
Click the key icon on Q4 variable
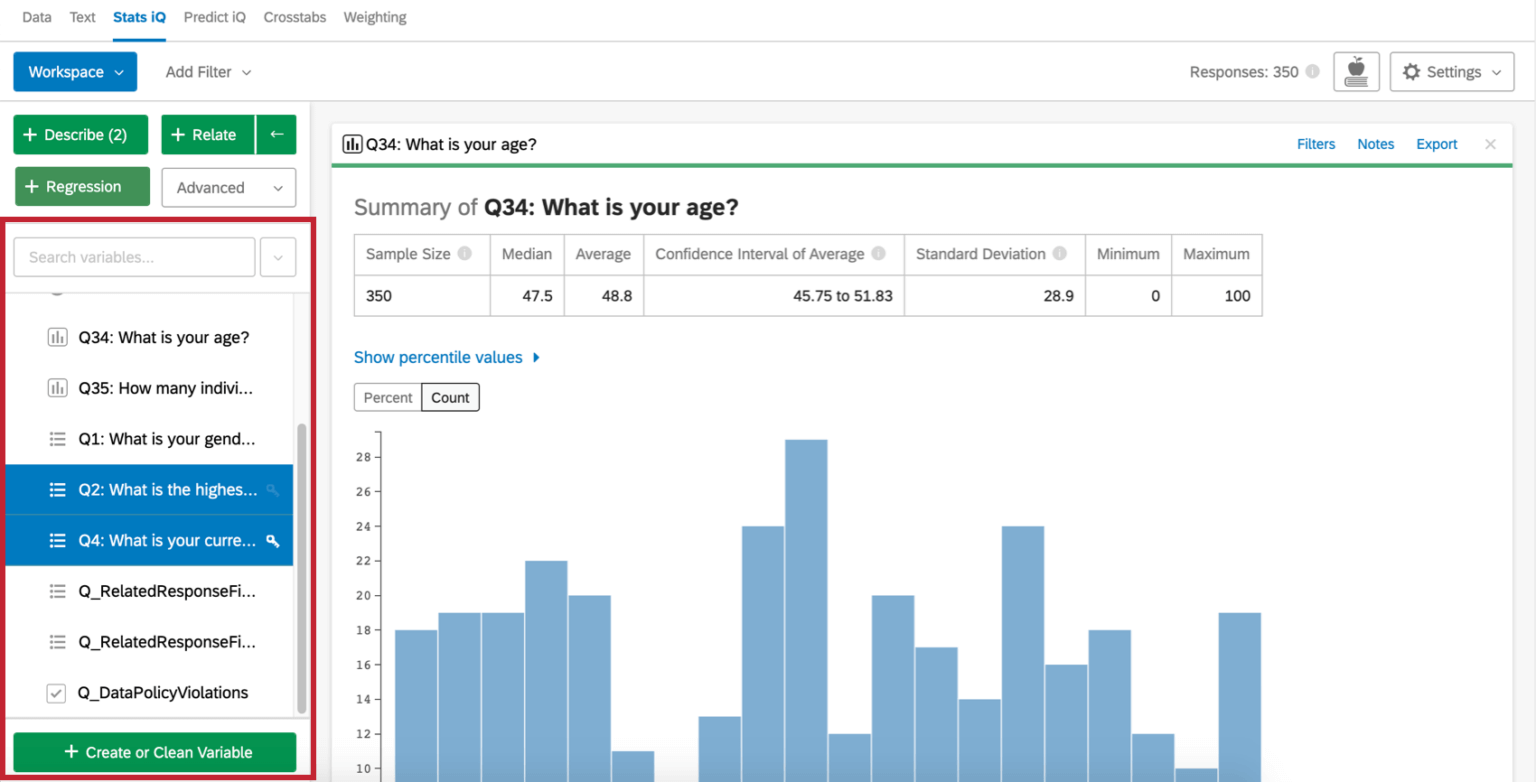[x=272, y=540]
